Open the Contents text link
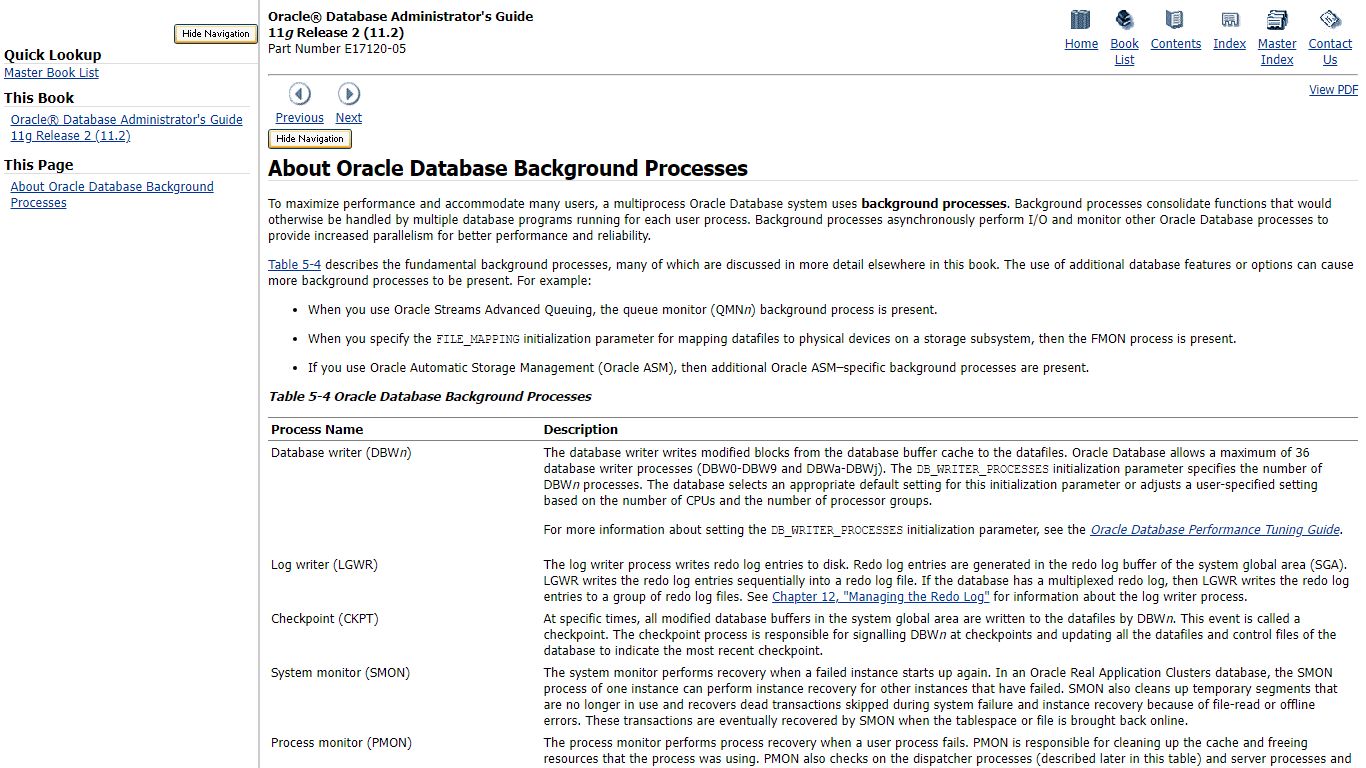Image resolution: width=1366 pixels, height=768 pixels. [x=1175, y=44]
